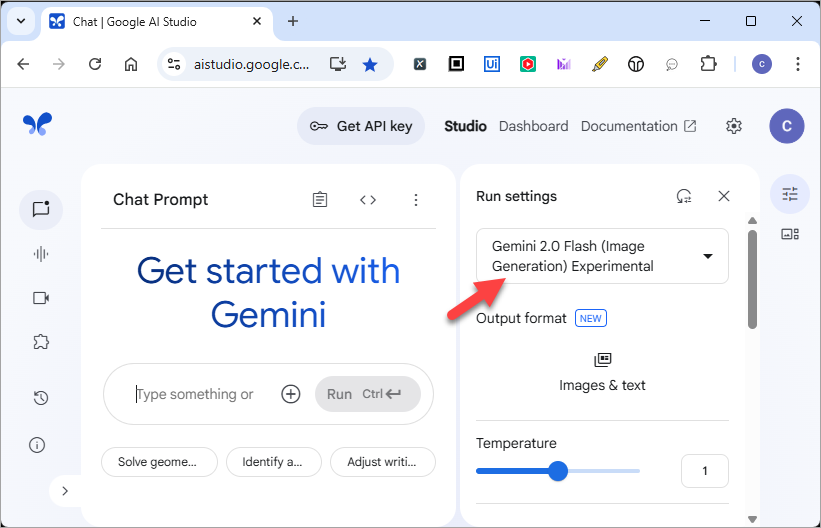Open the Chrome three-dot menu
The image size is (821, 528).
[797, 64]
